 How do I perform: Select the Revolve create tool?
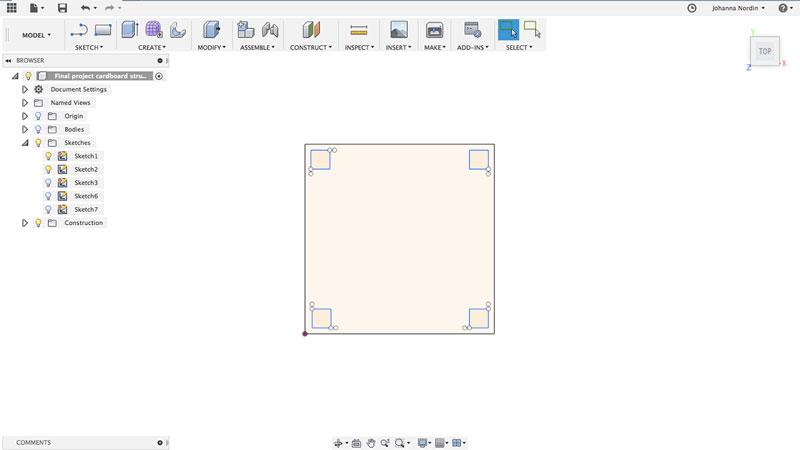click(x=178, y=30)
